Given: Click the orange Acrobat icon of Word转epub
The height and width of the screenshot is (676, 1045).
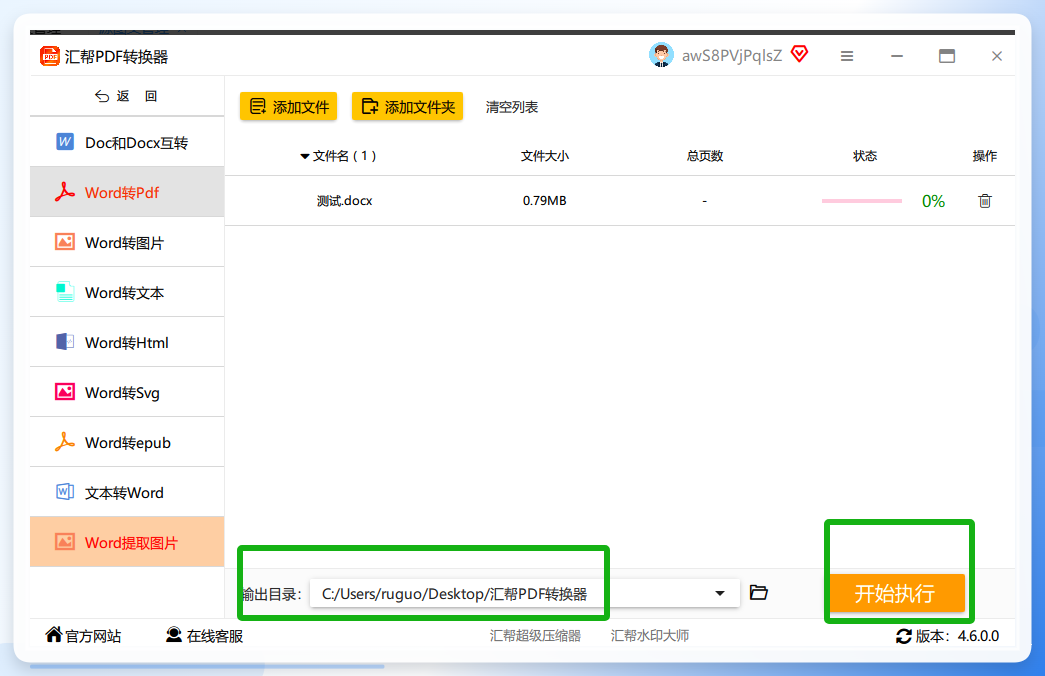Looking at the screenshot, I should [x=65, y=442].
